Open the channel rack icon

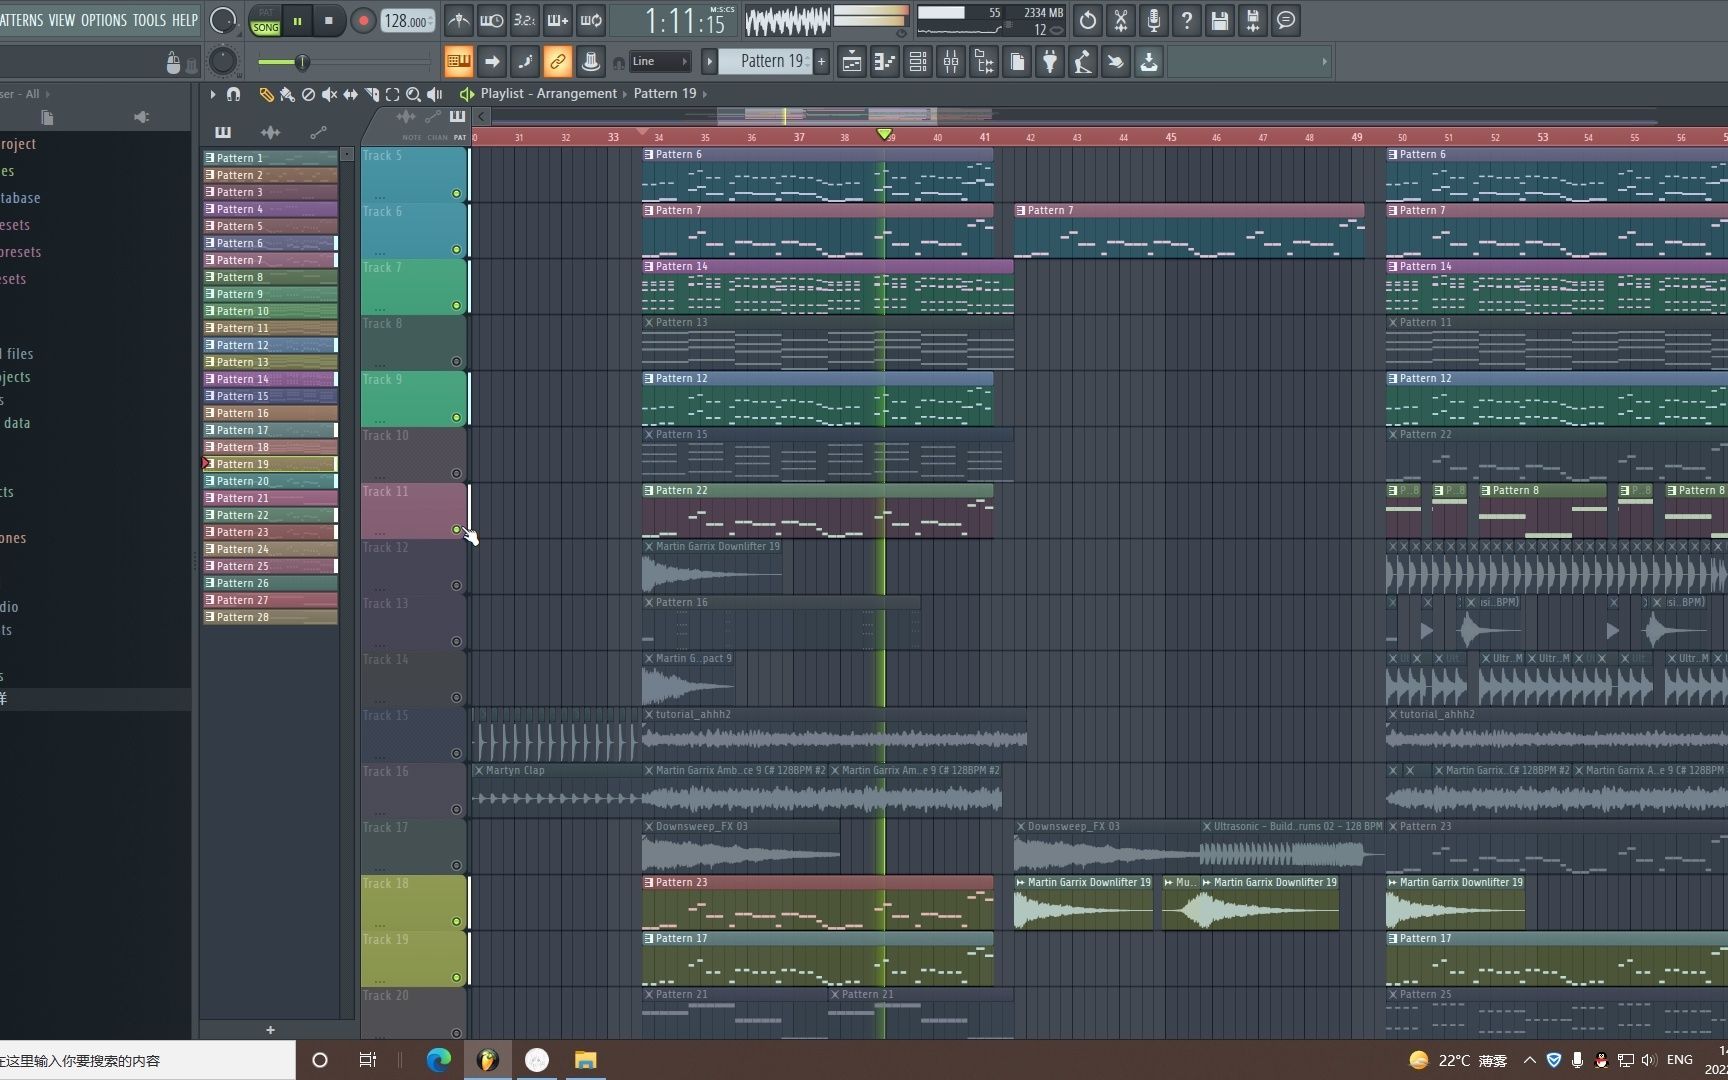tap(918, 62)
